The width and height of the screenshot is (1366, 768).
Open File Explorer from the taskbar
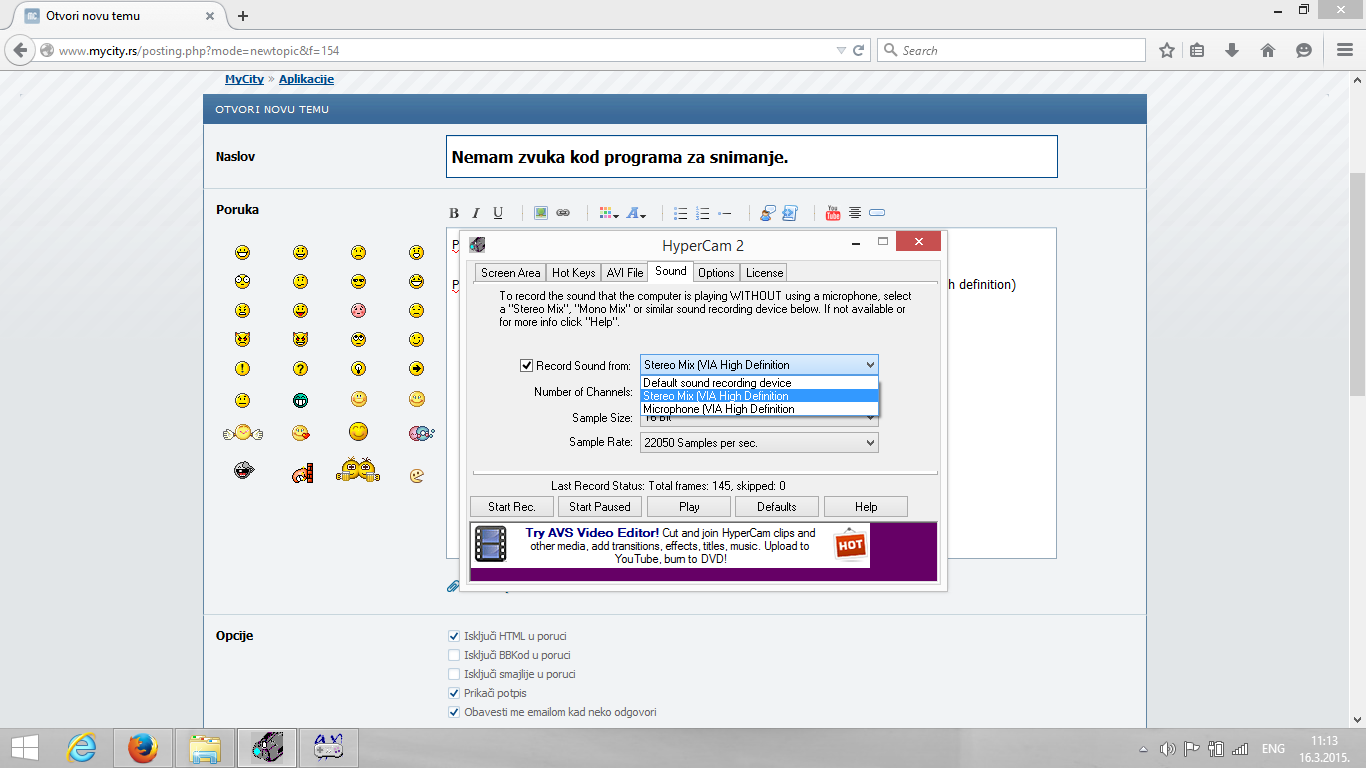click(x=204, y=747)
